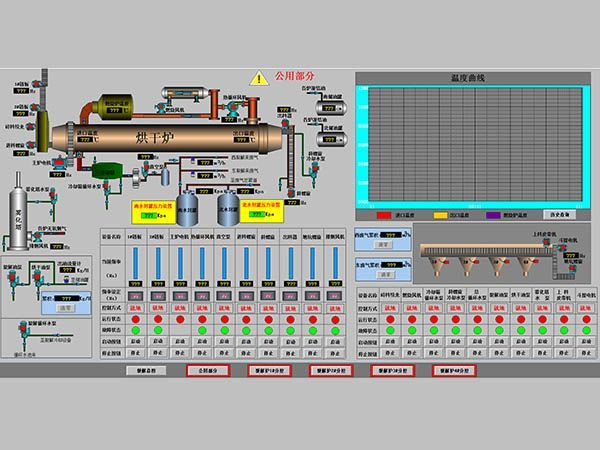
Task: Toggle 就地 control mode for 排烟风机 column
Action: pos(335,308)
